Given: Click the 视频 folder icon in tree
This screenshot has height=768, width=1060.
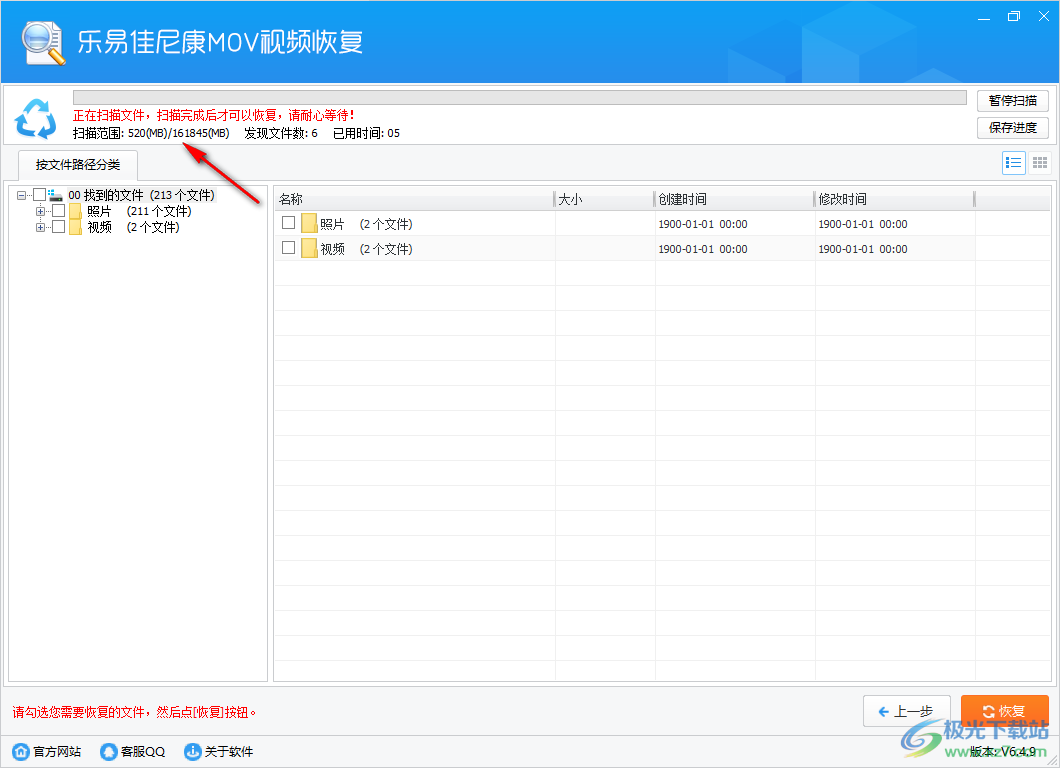Looking at the screenshot, I should (75, 227).
